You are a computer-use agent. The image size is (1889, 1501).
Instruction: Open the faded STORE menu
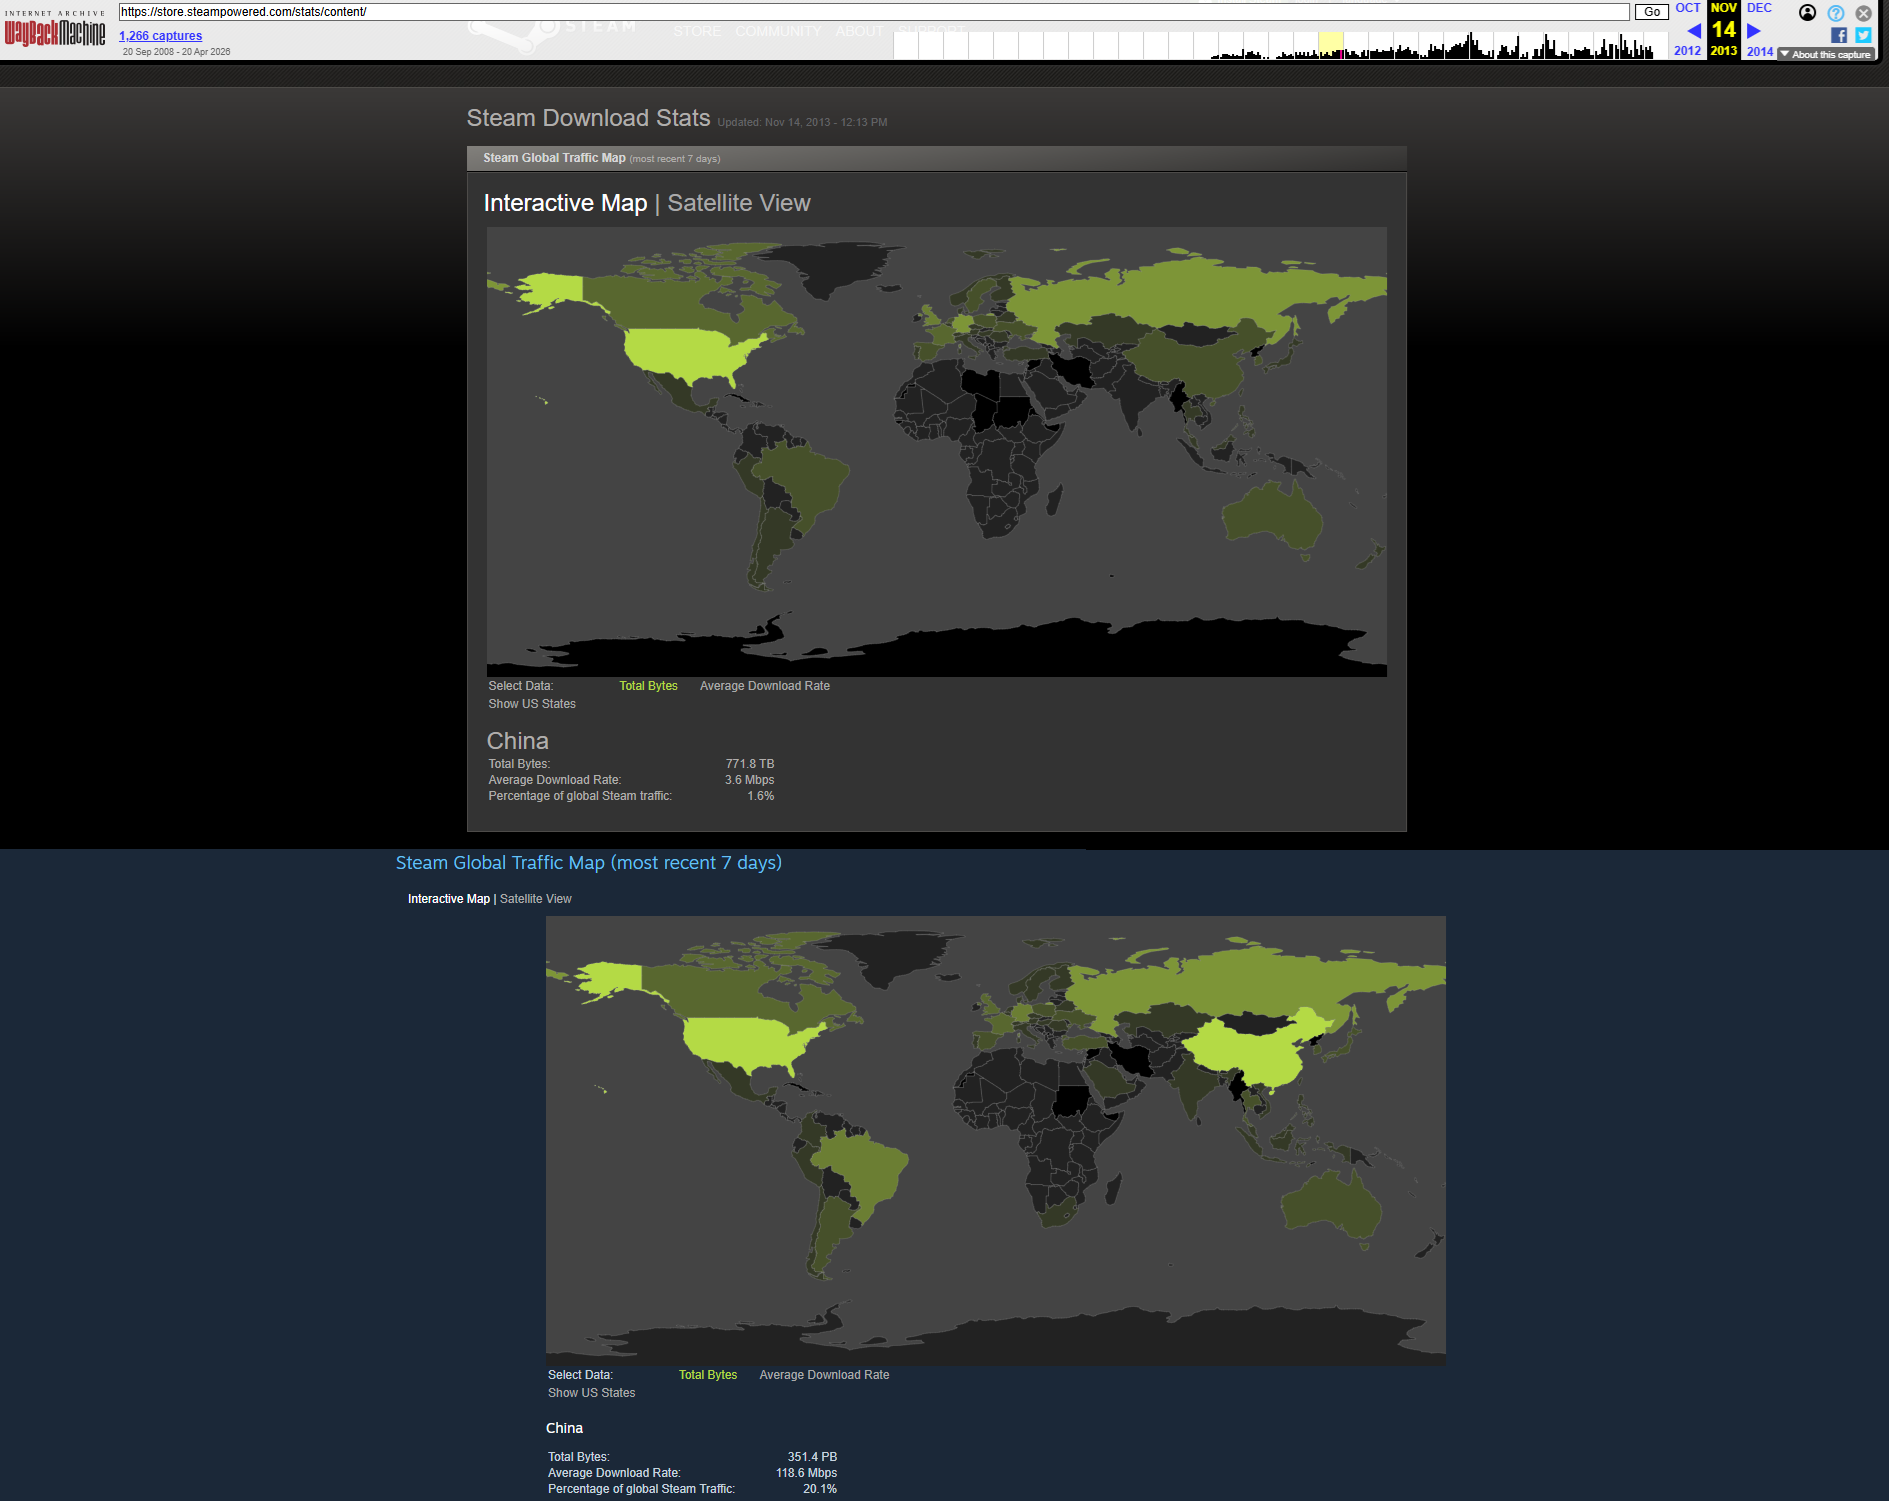point(697,31)
